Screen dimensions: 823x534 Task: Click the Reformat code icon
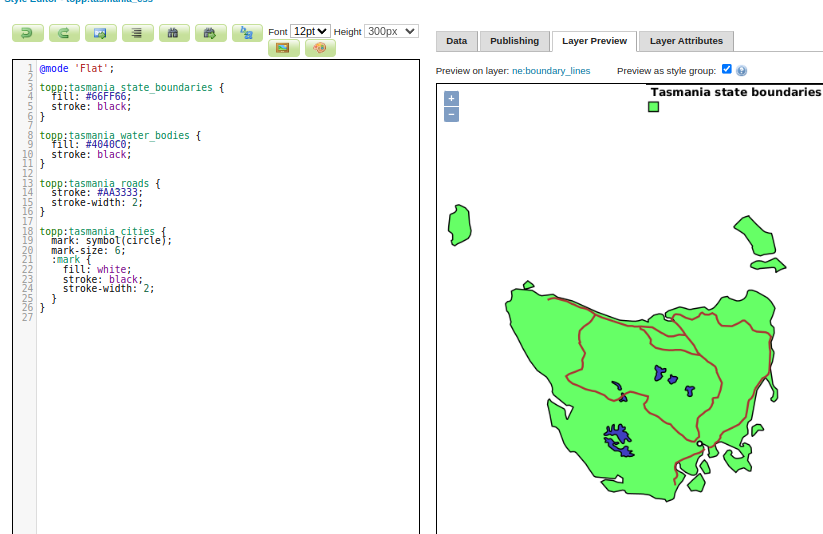point(137,33)
